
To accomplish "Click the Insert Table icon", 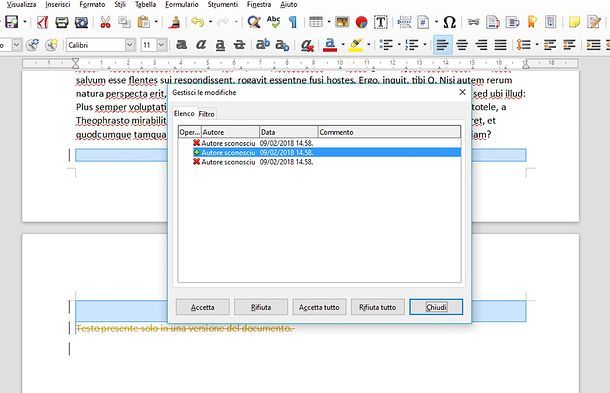I will (x=316, y=22).
